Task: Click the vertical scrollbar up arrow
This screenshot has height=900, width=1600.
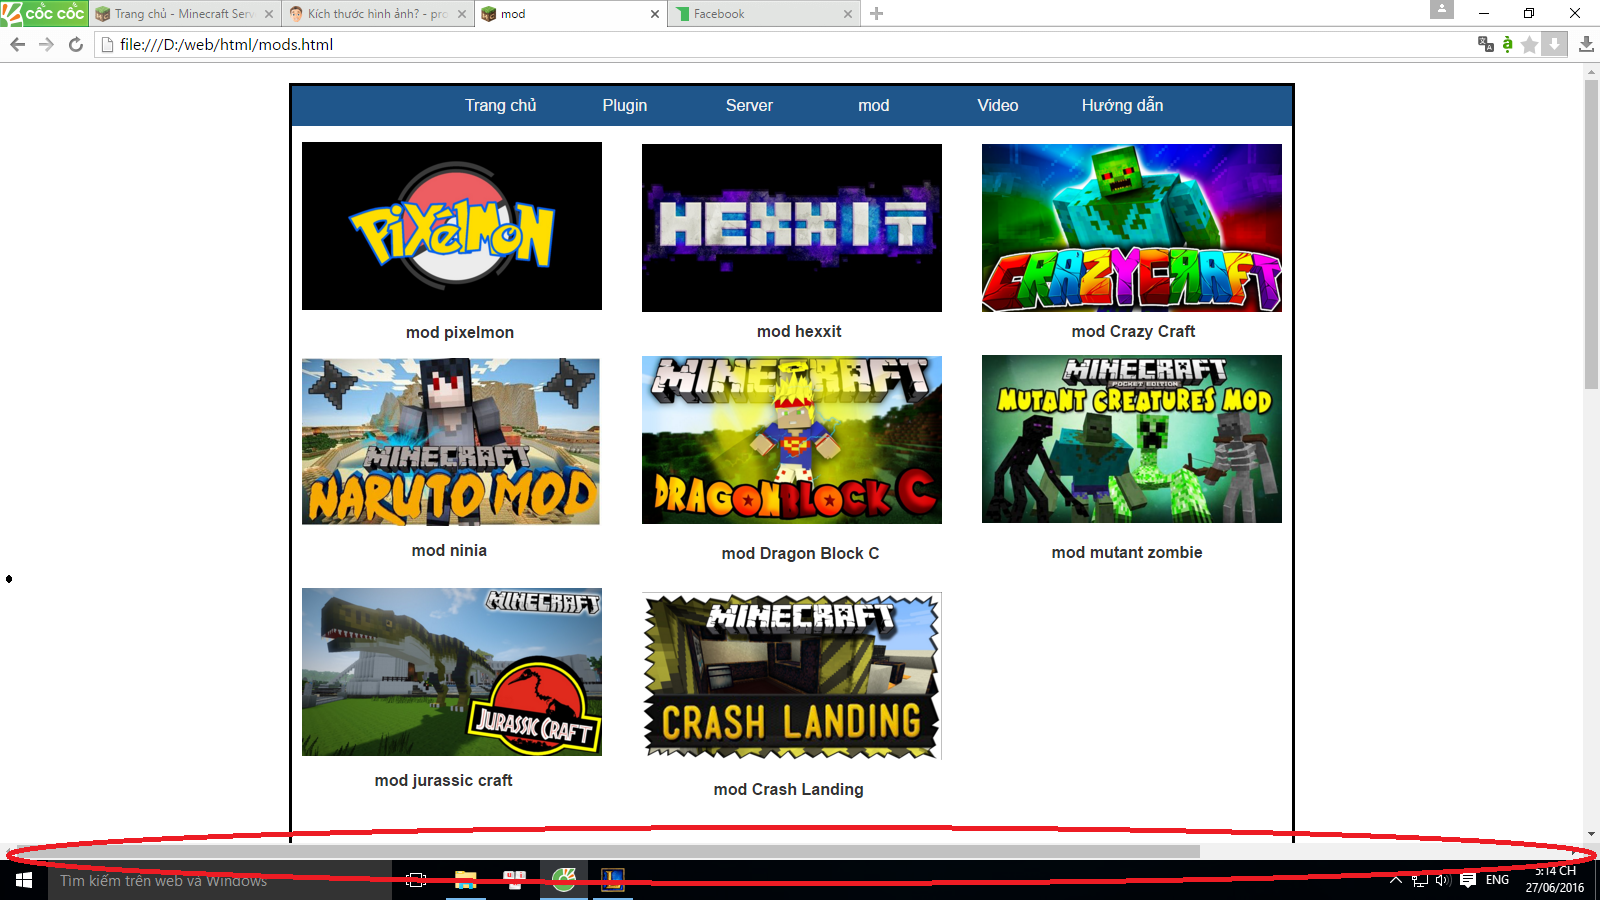Action: [1591, 72]
